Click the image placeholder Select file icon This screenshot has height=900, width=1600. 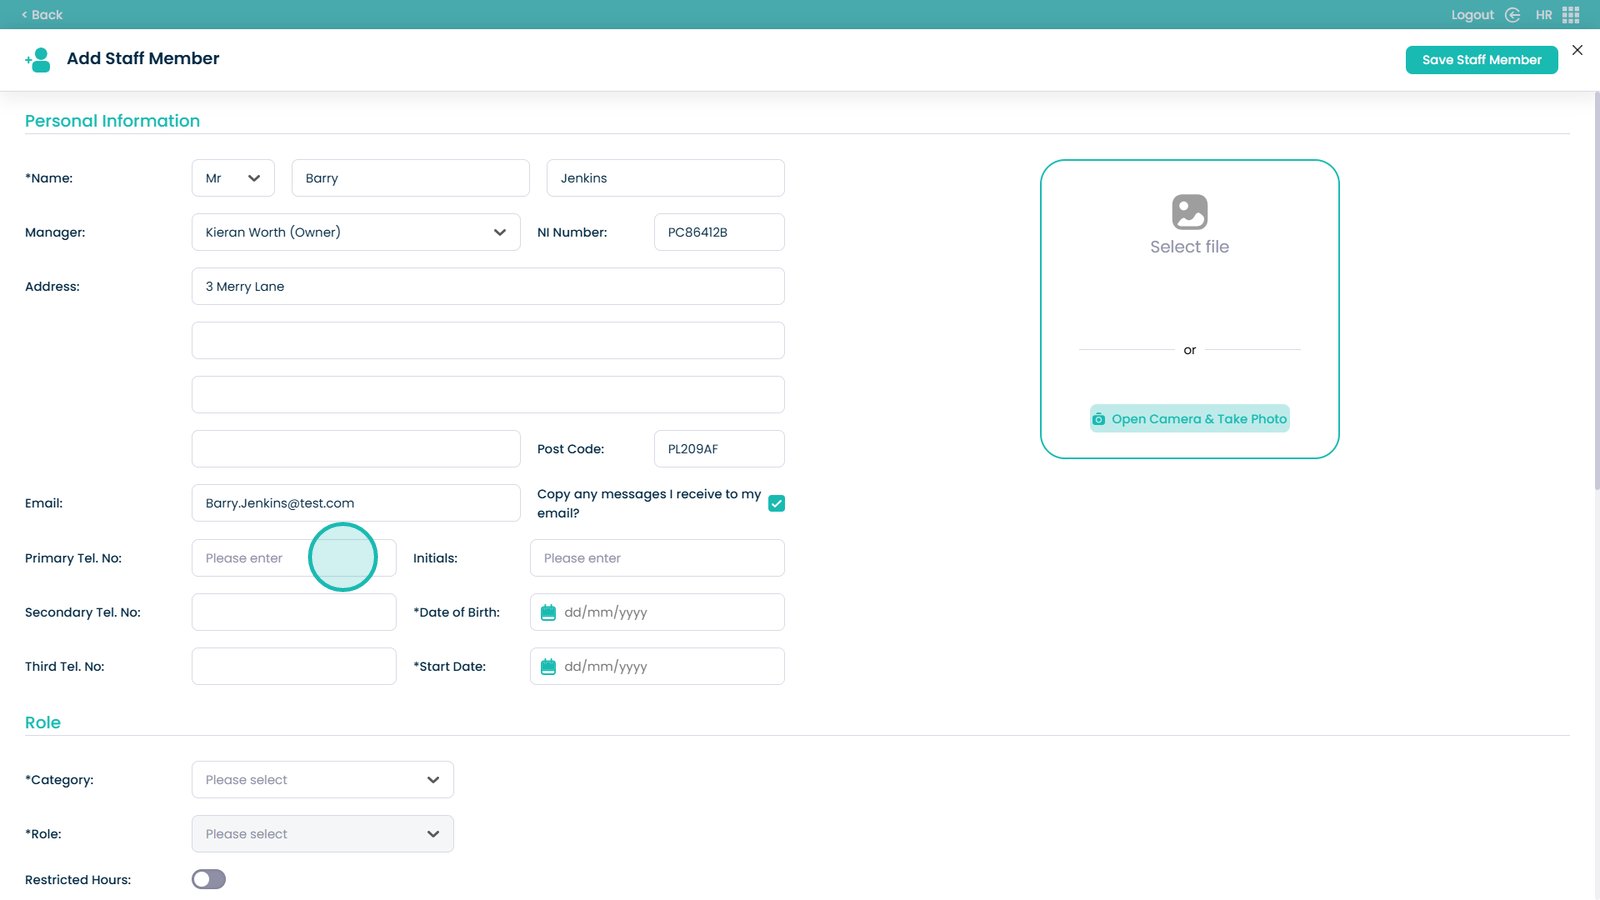(x=1189, y=212)
